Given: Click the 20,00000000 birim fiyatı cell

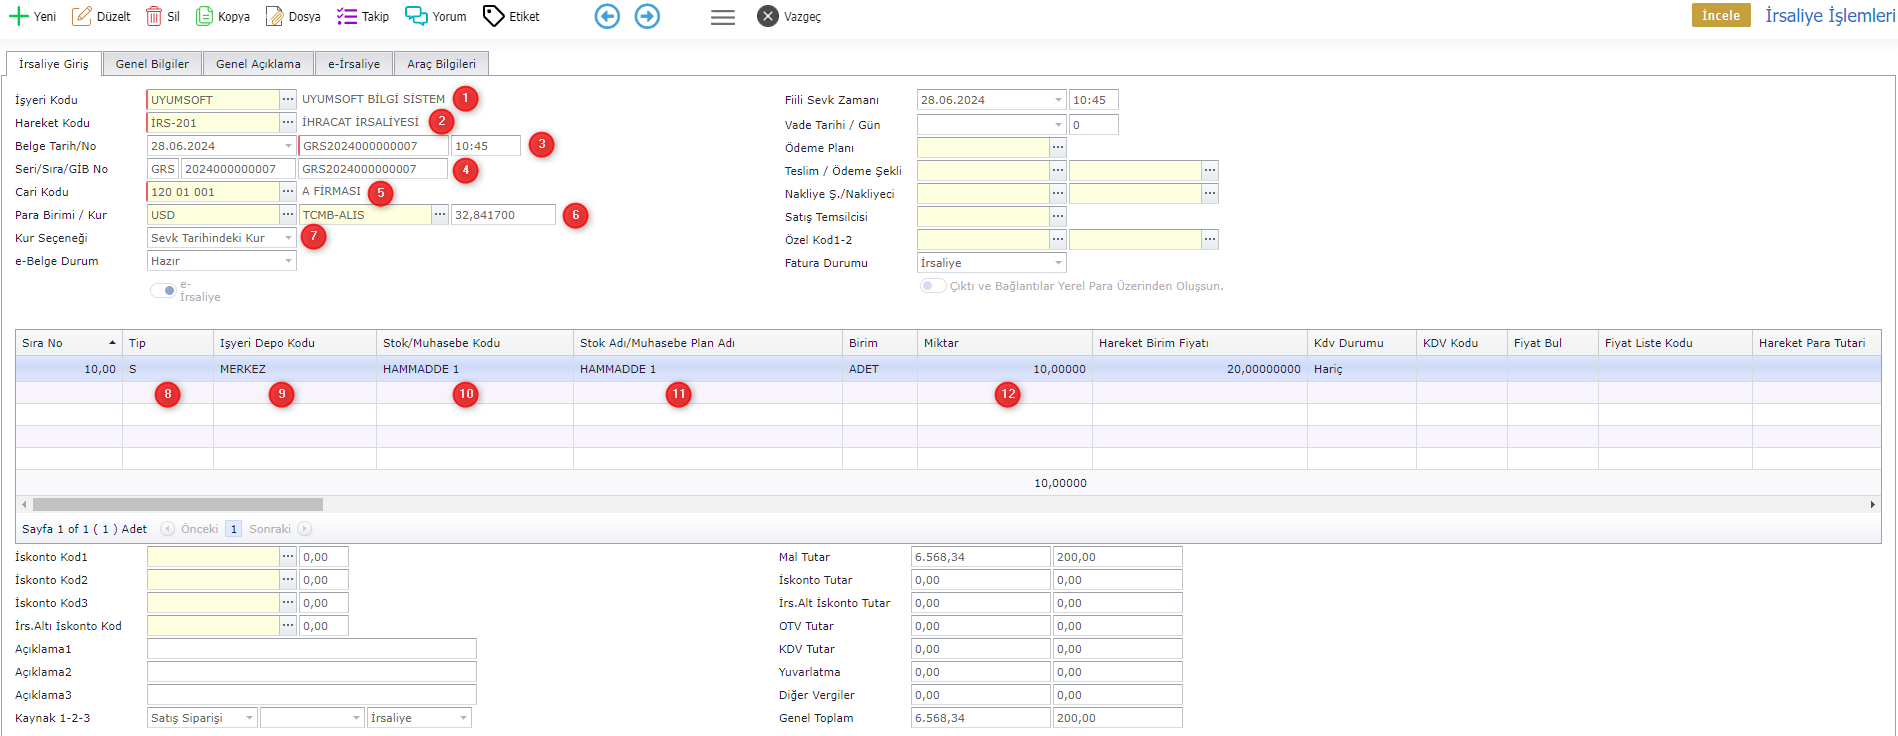Looking at the screenshot, I should 1200,369.
